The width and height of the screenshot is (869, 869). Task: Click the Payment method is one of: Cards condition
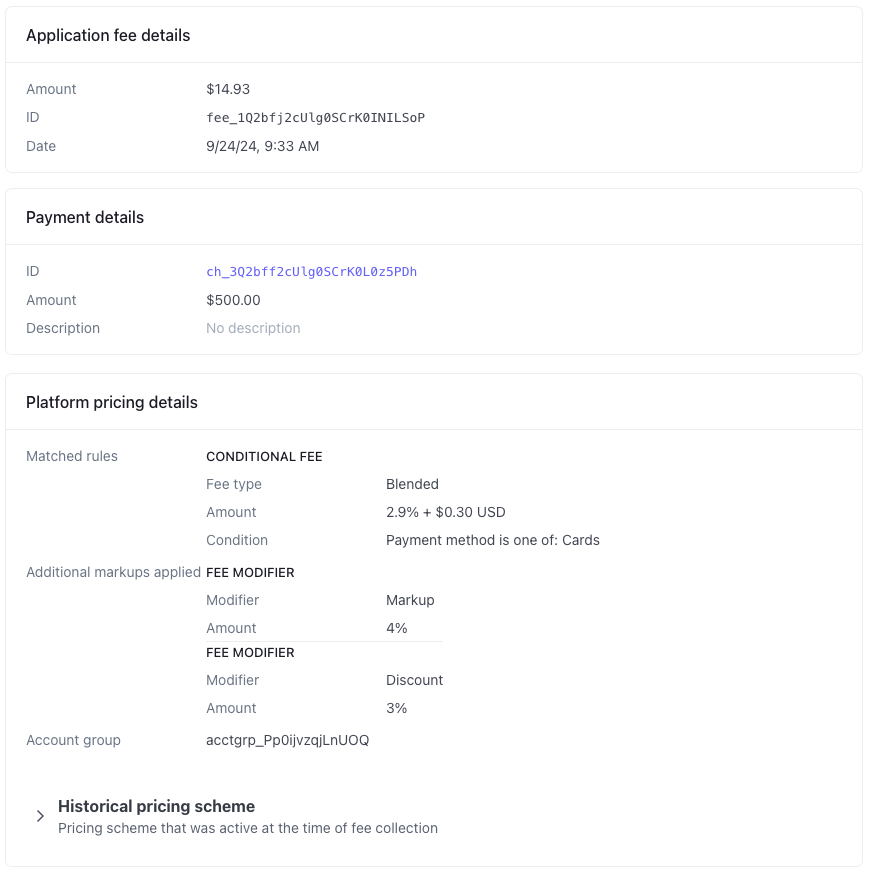pos(493,540)
